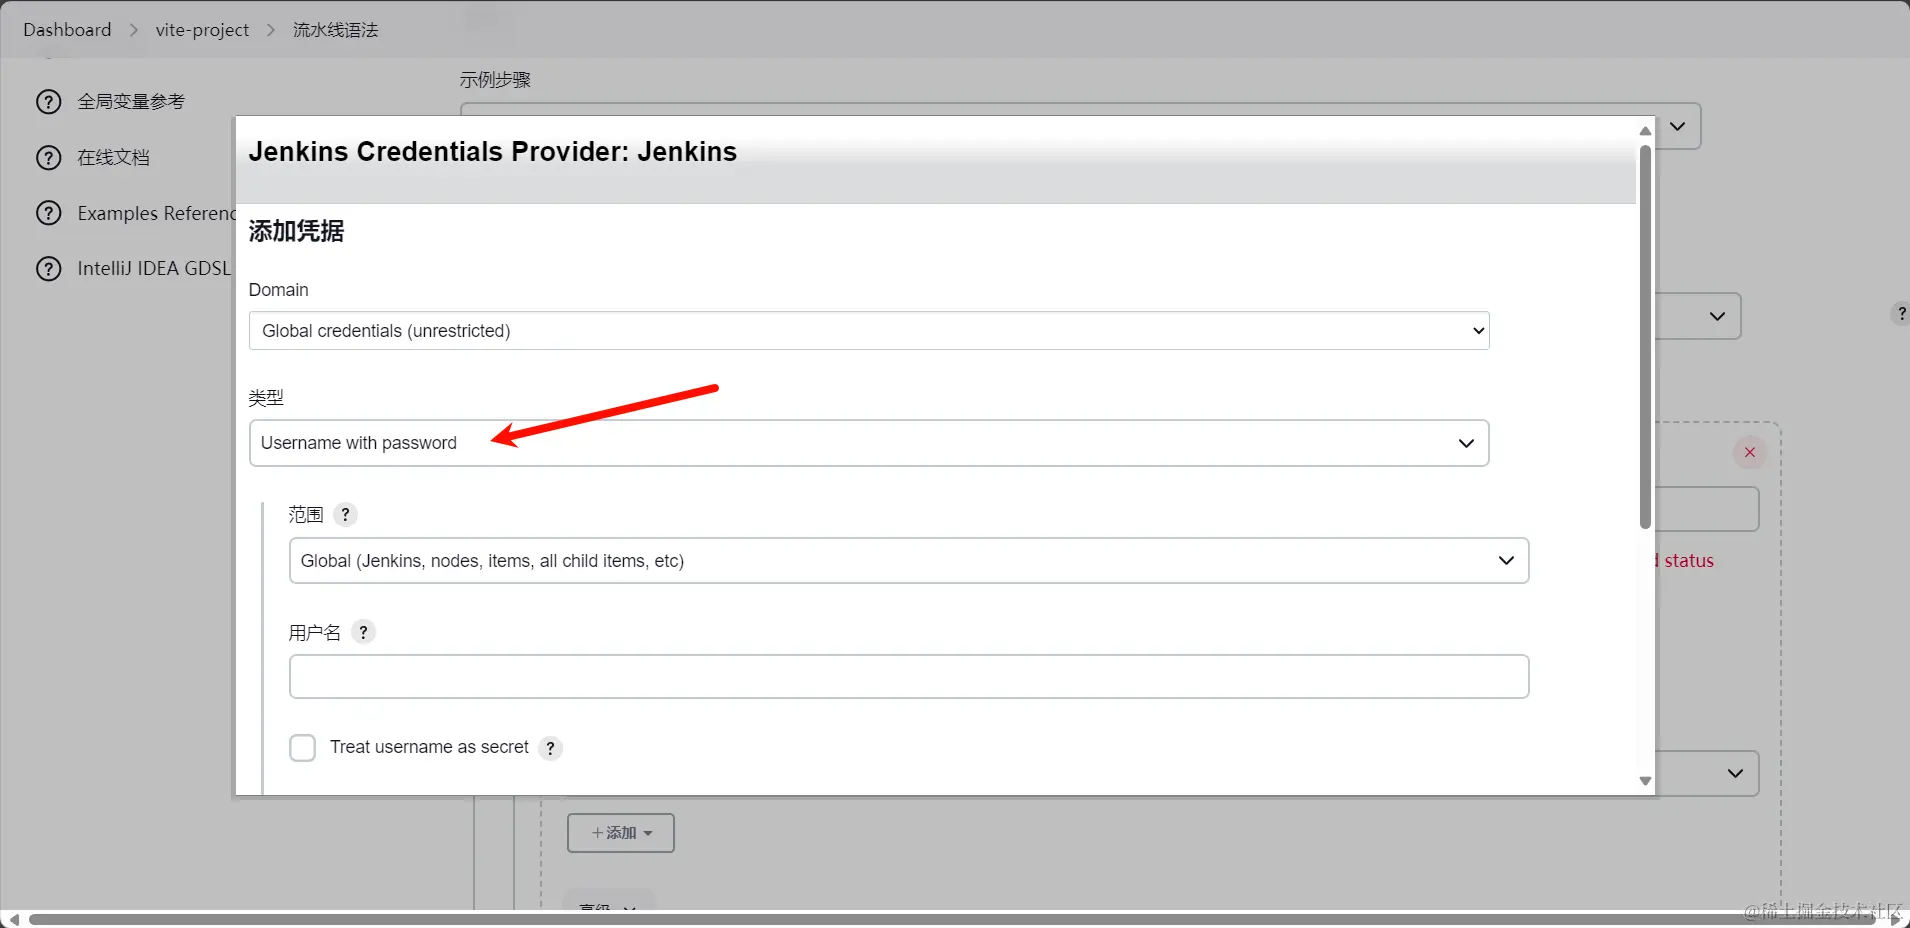Screen dimensions: 1910x928
Task: Open the Domain dropdown
Action: pyautogui.click(x=869, y=331)
